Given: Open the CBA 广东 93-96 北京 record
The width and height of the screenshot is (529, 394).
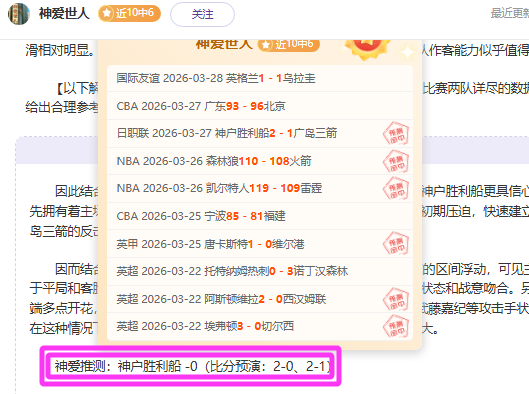Looking at the screenshot, I should point(260,106).
